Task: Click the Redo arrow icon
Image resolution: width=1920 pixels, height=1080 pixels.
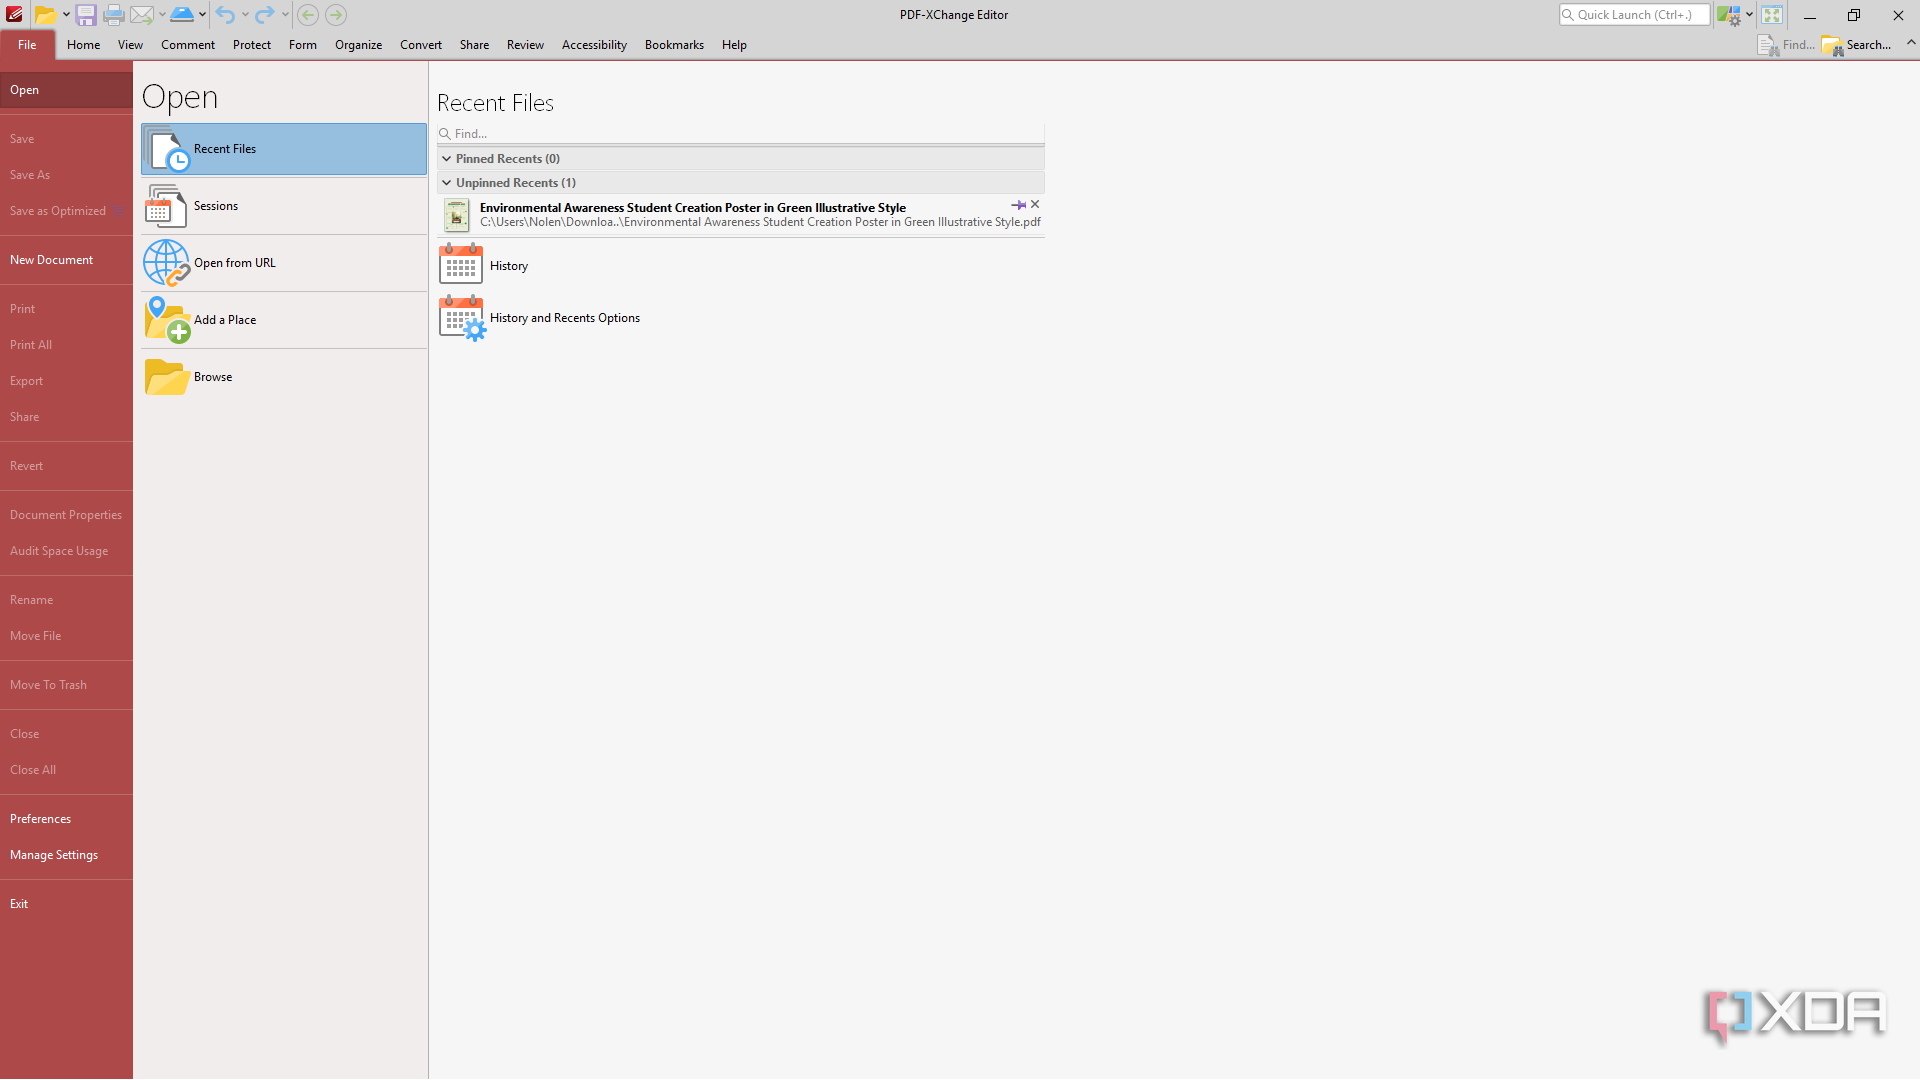Action: (x=263, y=15)
